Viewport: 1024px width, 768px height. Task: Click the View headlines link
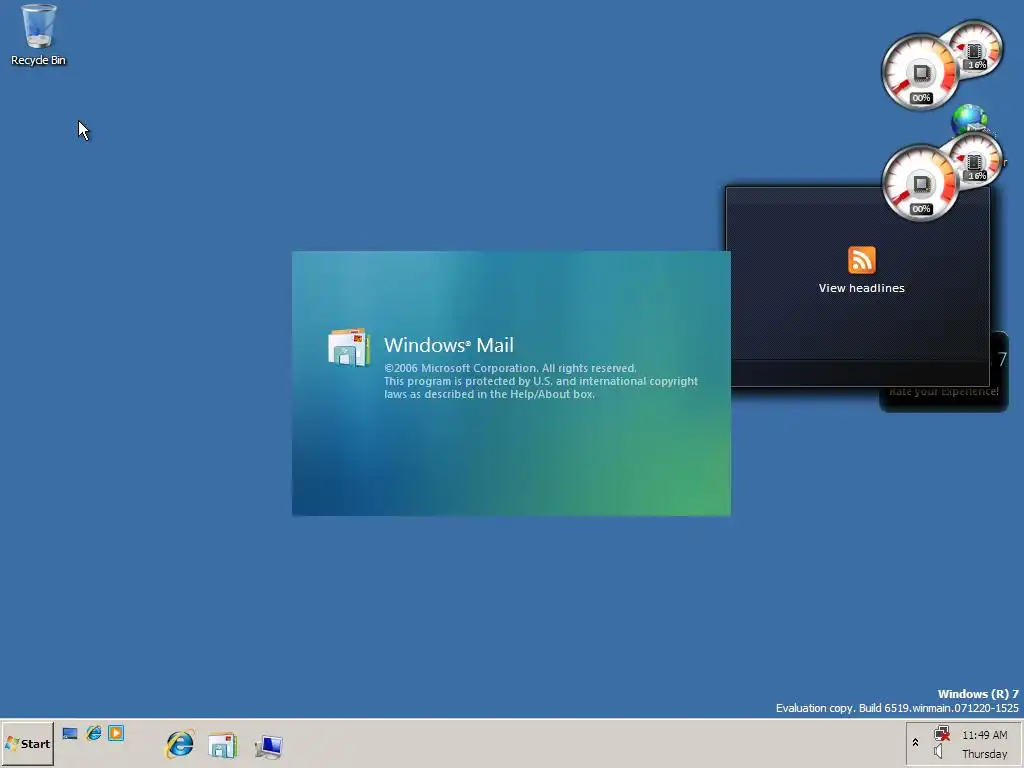[861, 288]
